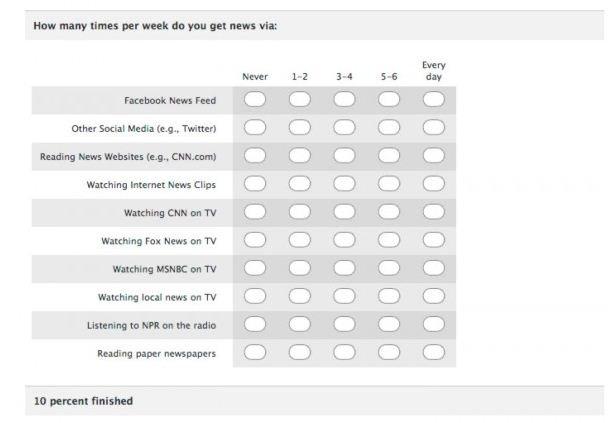Select 3-4 for Watching Fox News
This screenshot has height=423, width=613.
(x=344, y=240)
